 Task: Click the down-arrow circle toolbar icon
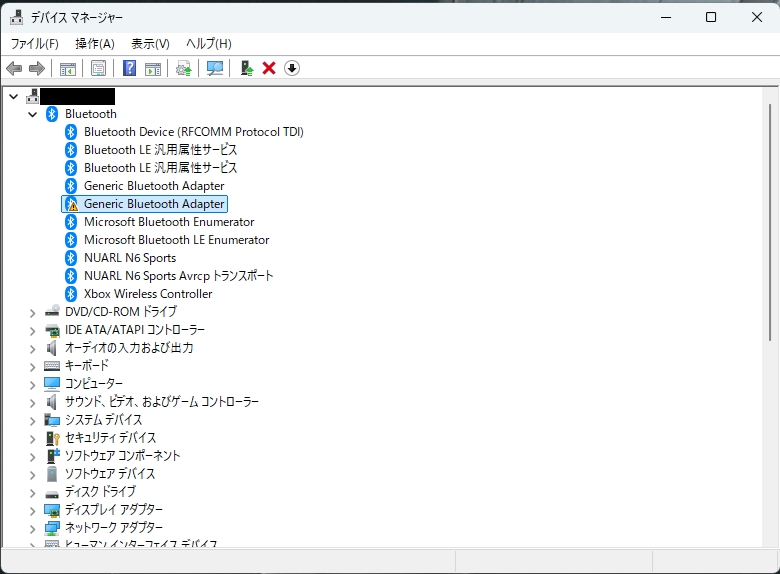(292, 68)
